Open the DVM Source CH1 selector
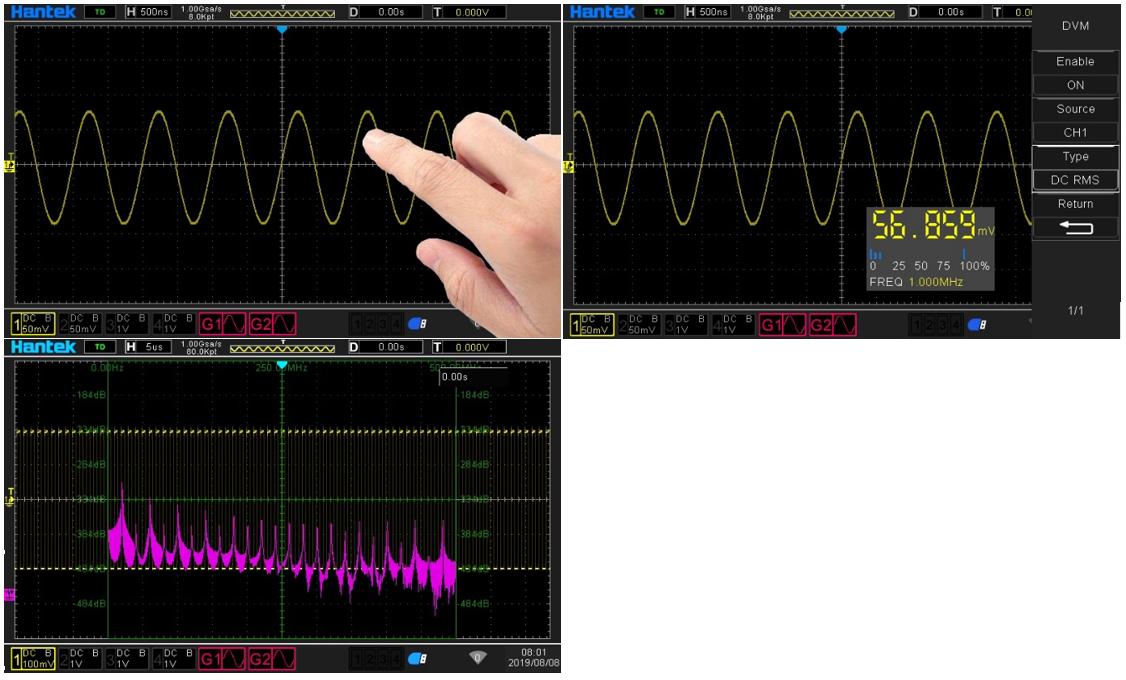The width and height of the screenshot is (1126, 680). 1075,132
